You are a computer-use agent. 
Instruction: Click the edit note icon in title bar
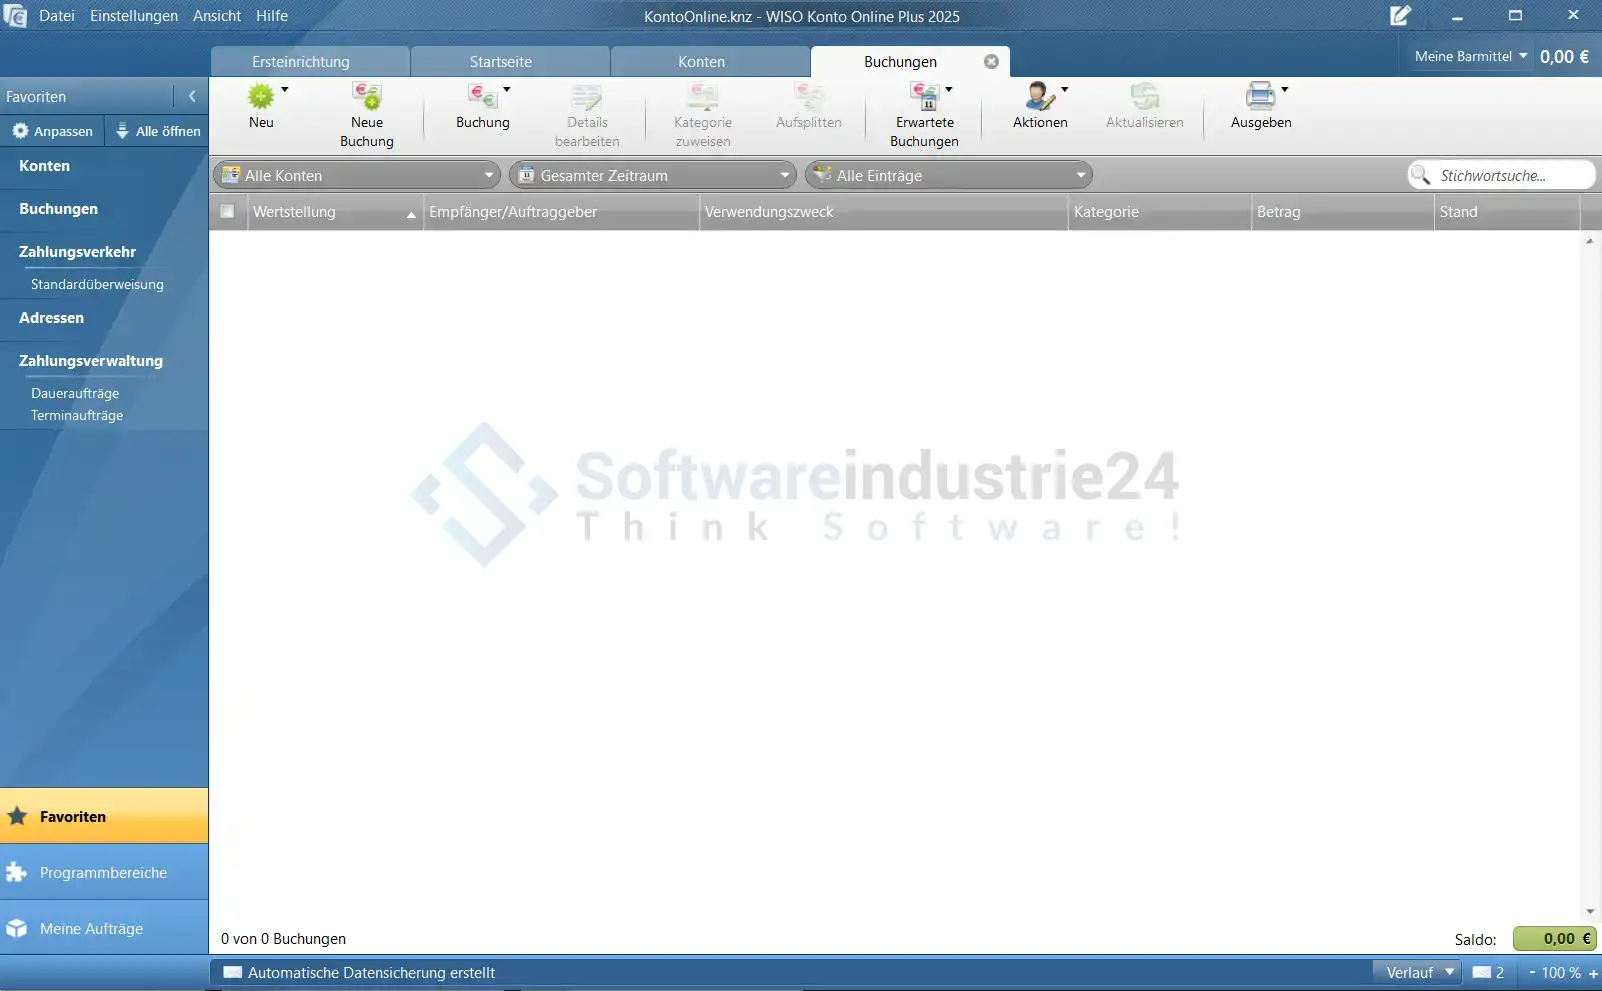(x=1400, y=16)
